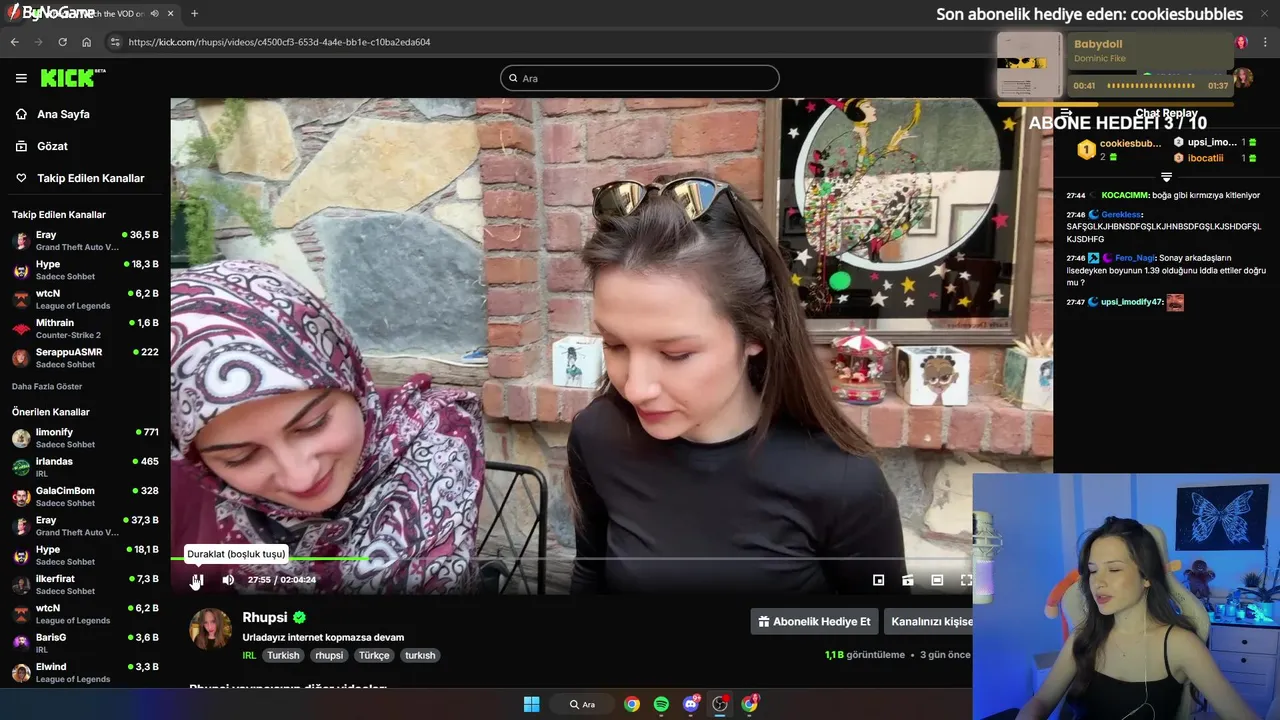The width and height of the screenshot is (1280, 720).
Task: Open GalaCimBom recommended channel
Action: click(85, 496)
